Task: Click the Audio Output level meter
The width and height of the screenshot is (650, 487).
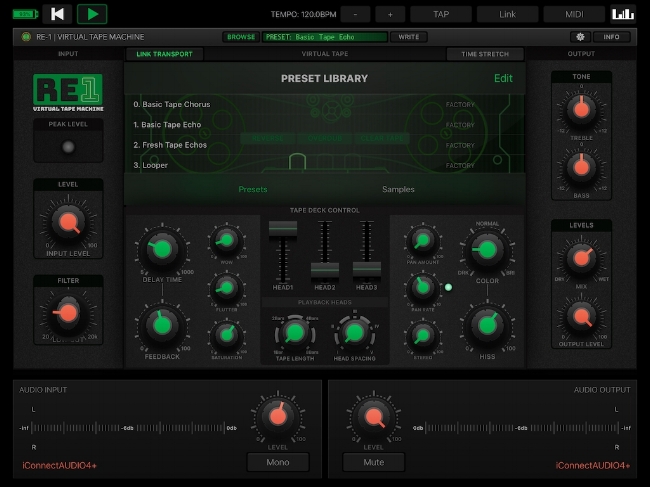Action: pos(521,428)
